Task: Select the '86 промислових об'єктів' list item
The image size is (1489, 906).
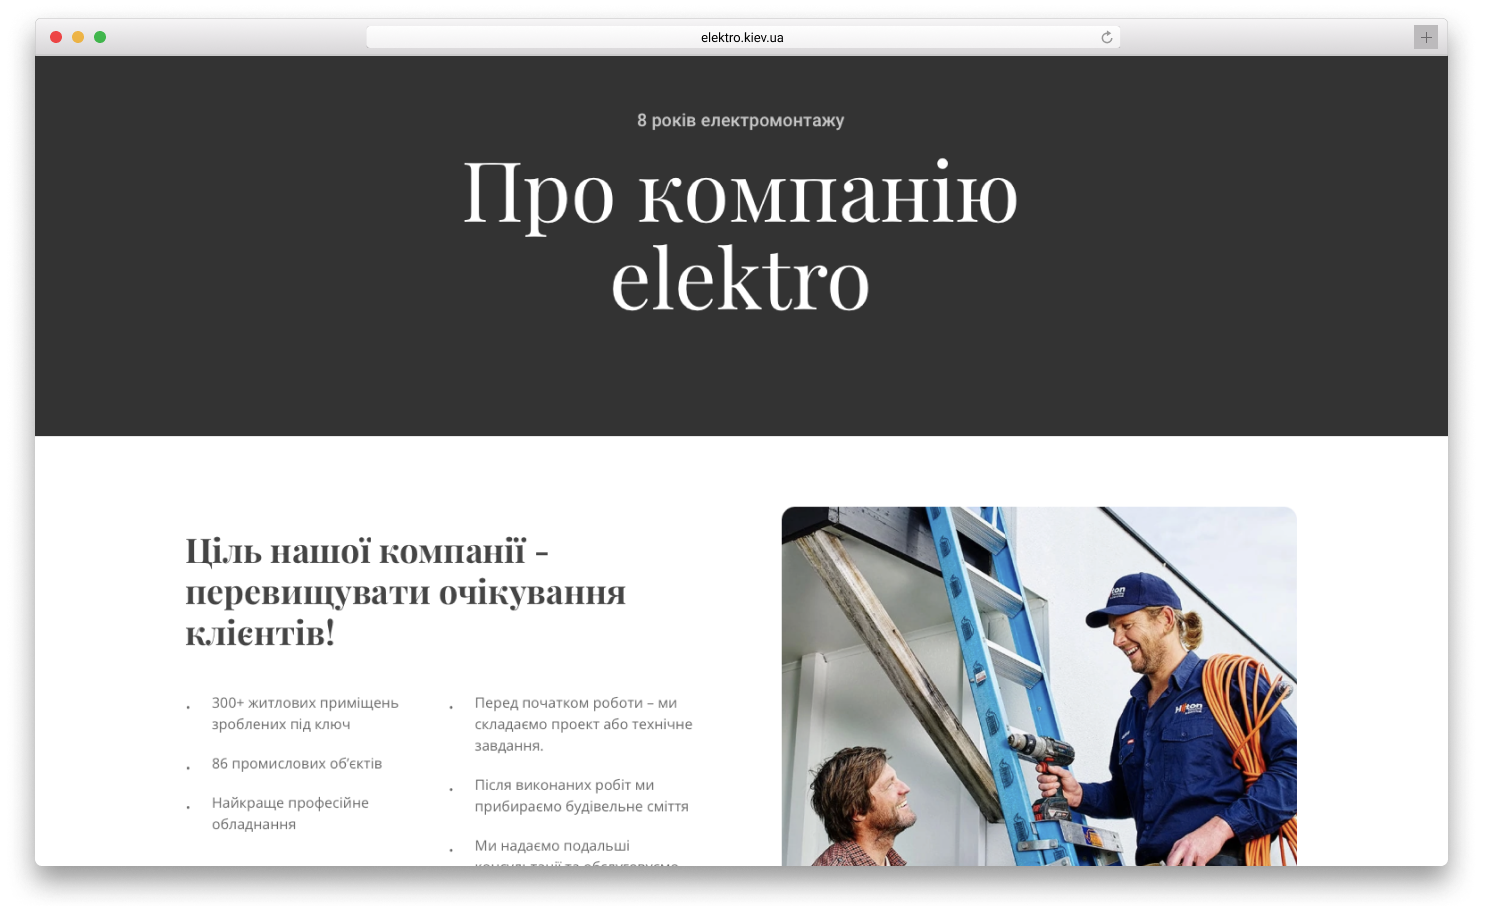Action: click(x=296, y=763)
